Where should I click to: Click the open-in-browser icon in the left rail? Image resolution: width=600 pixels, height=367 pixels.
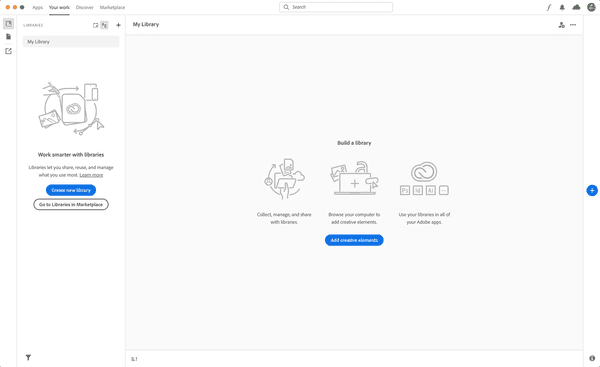8,51
